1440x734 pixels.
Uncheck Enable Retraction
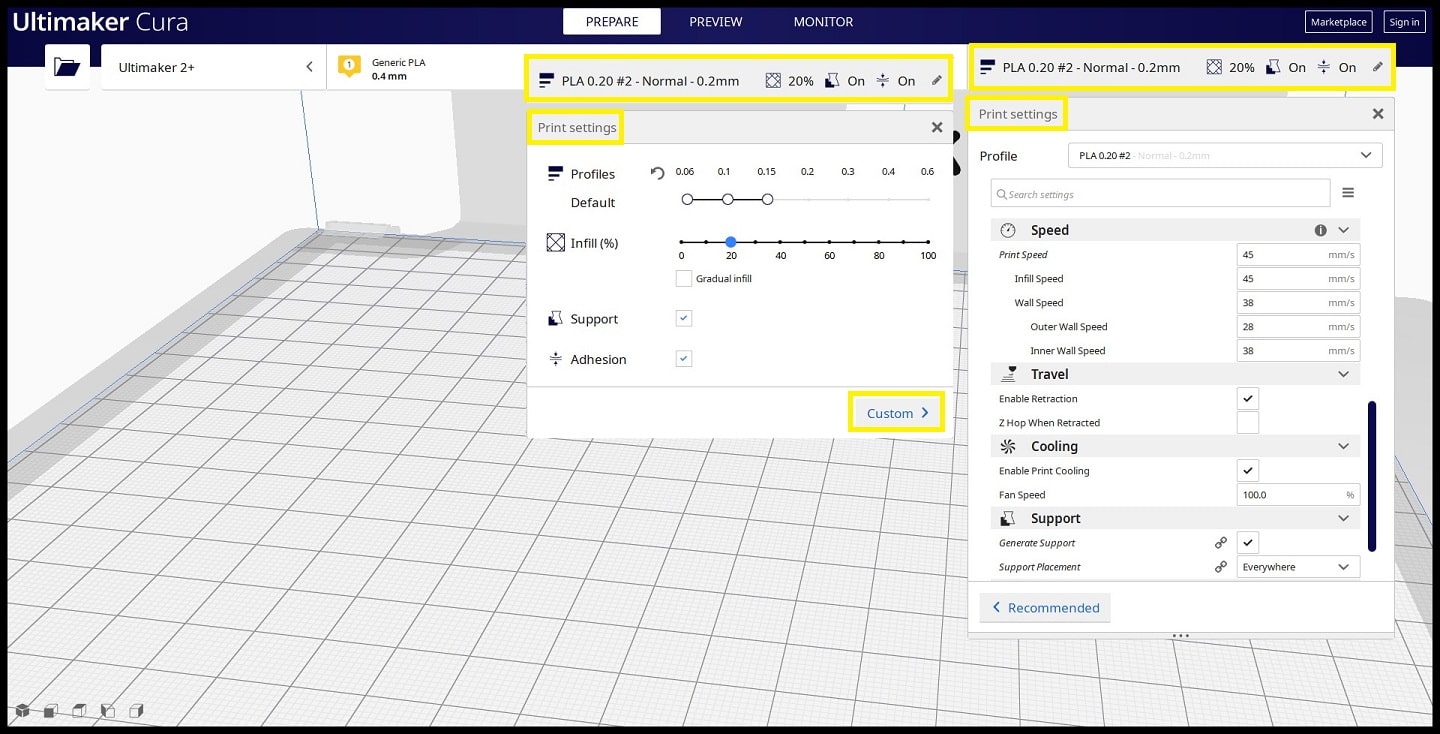pos(1248,398)
